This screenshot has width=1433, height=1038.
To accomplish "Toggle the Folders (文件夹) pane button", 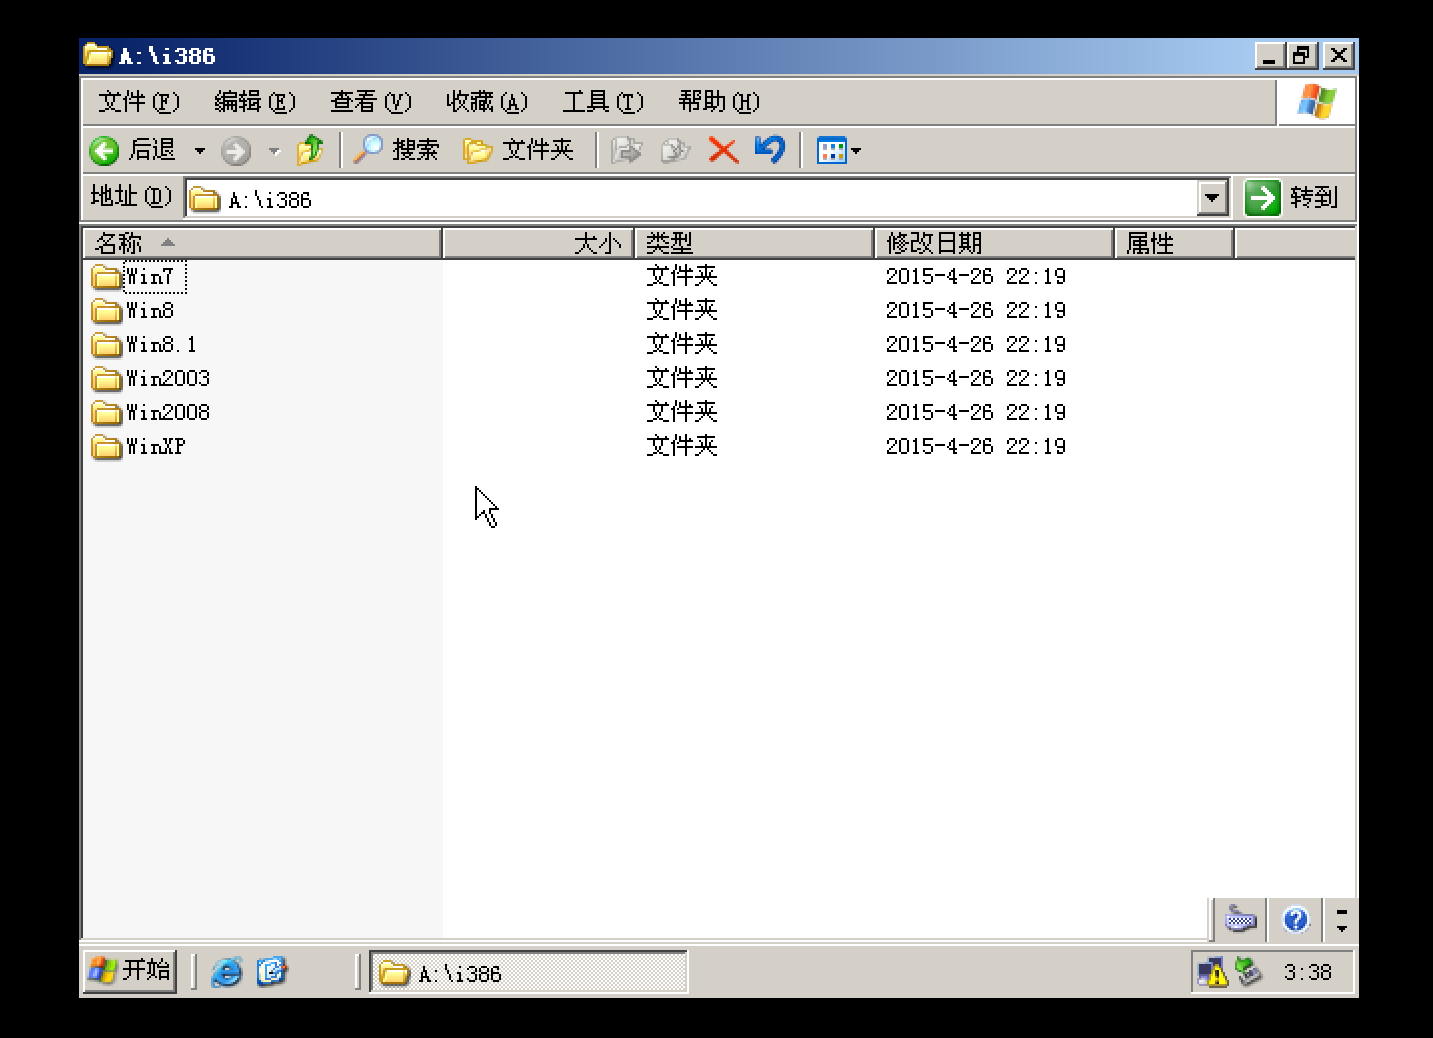I will pyautogui.click(x=518, y=150).
